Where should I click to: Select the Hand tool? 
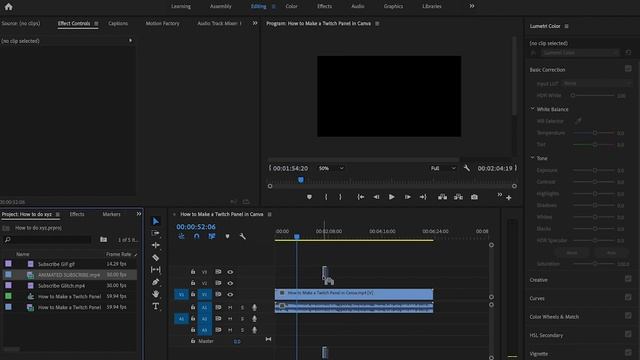click(156, 294)
